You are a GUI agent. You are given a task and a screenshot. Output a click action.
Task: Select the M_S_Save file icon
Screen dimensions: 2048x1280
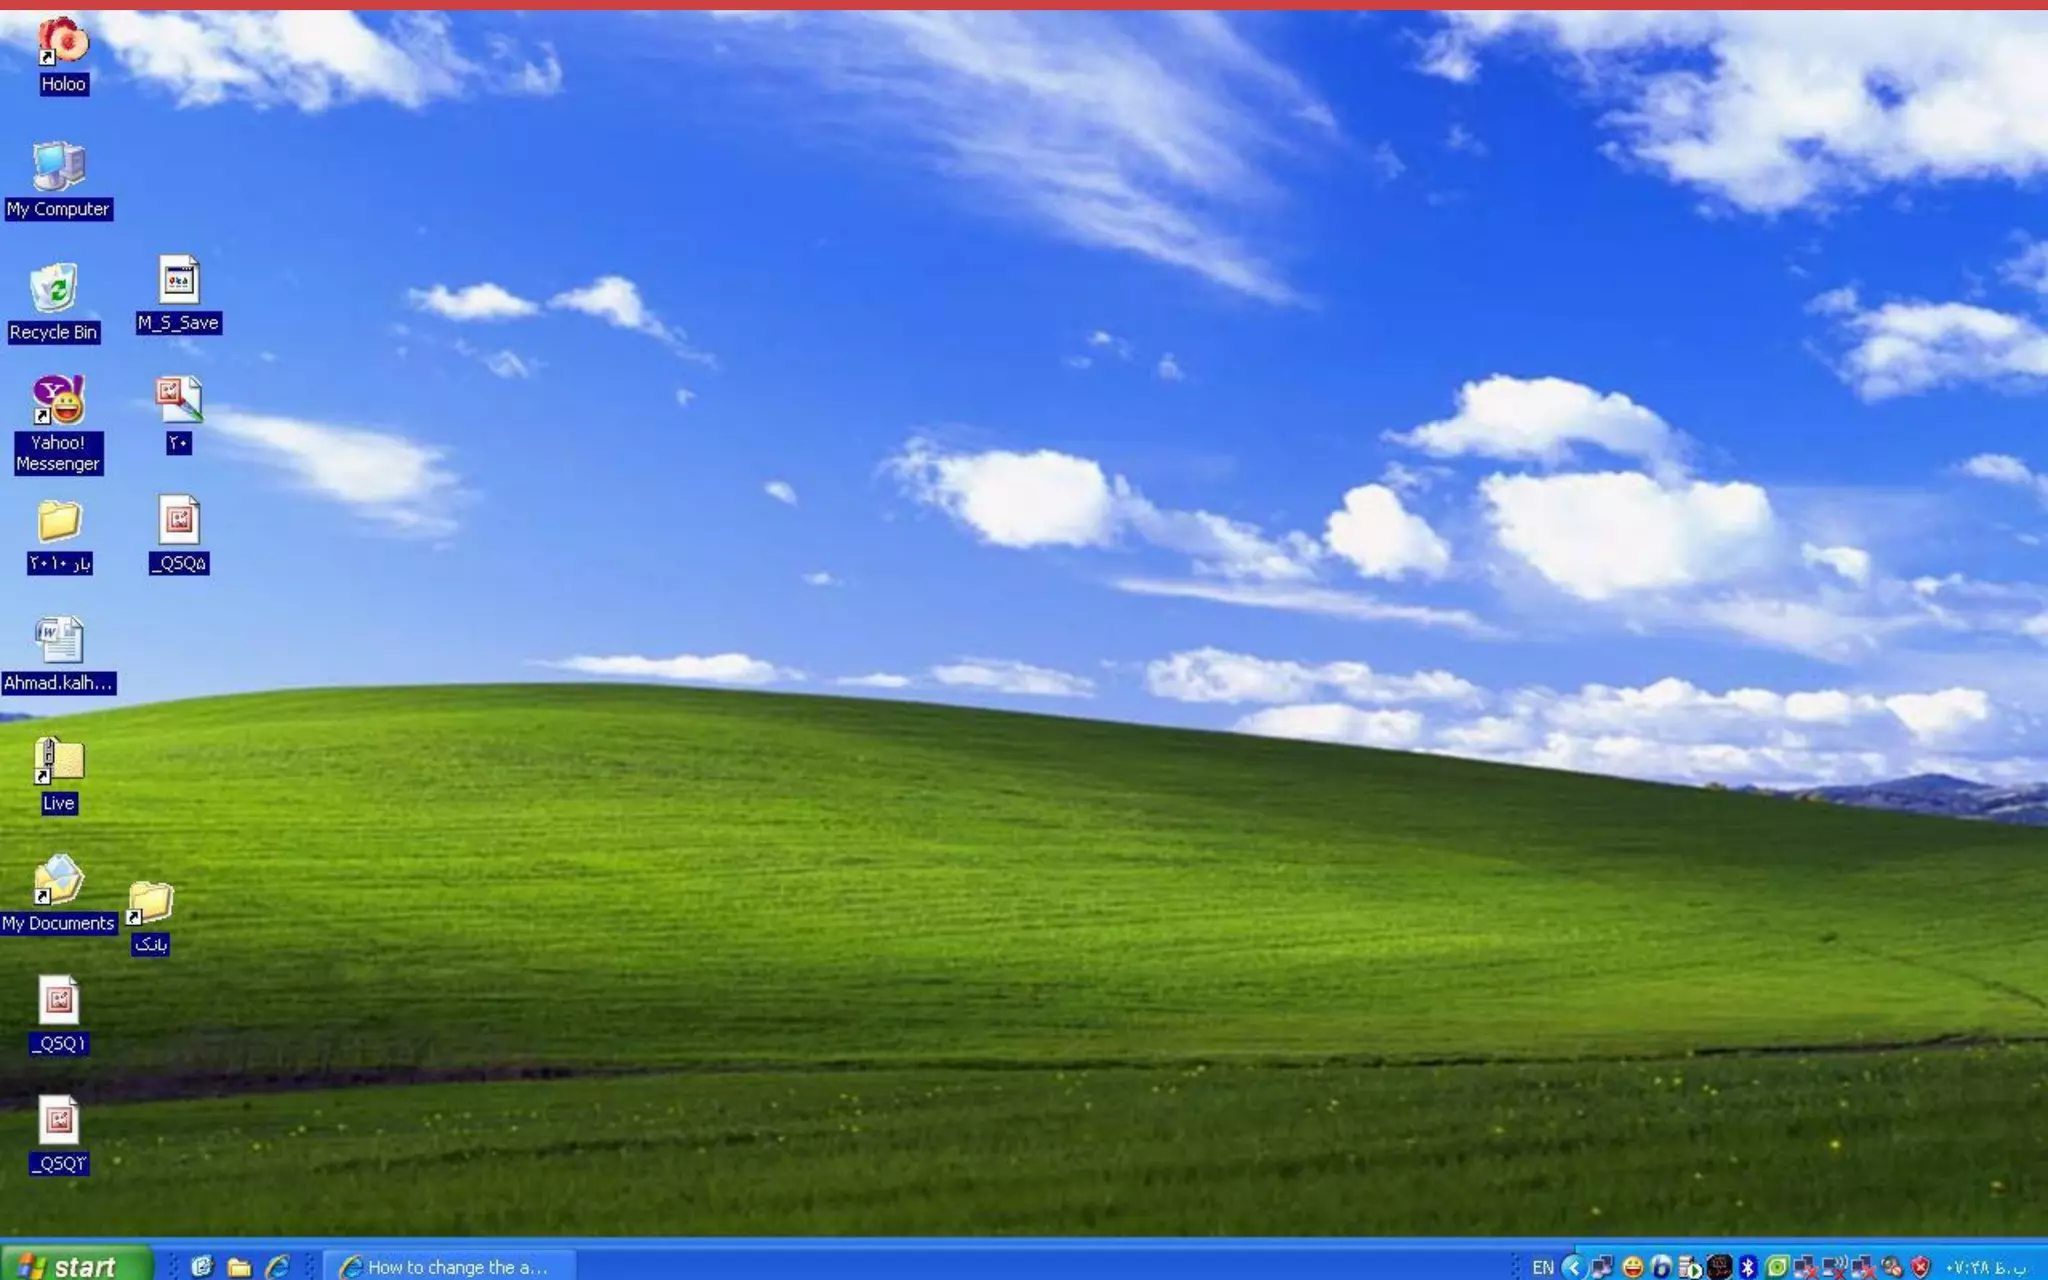[x=178, y=281]
